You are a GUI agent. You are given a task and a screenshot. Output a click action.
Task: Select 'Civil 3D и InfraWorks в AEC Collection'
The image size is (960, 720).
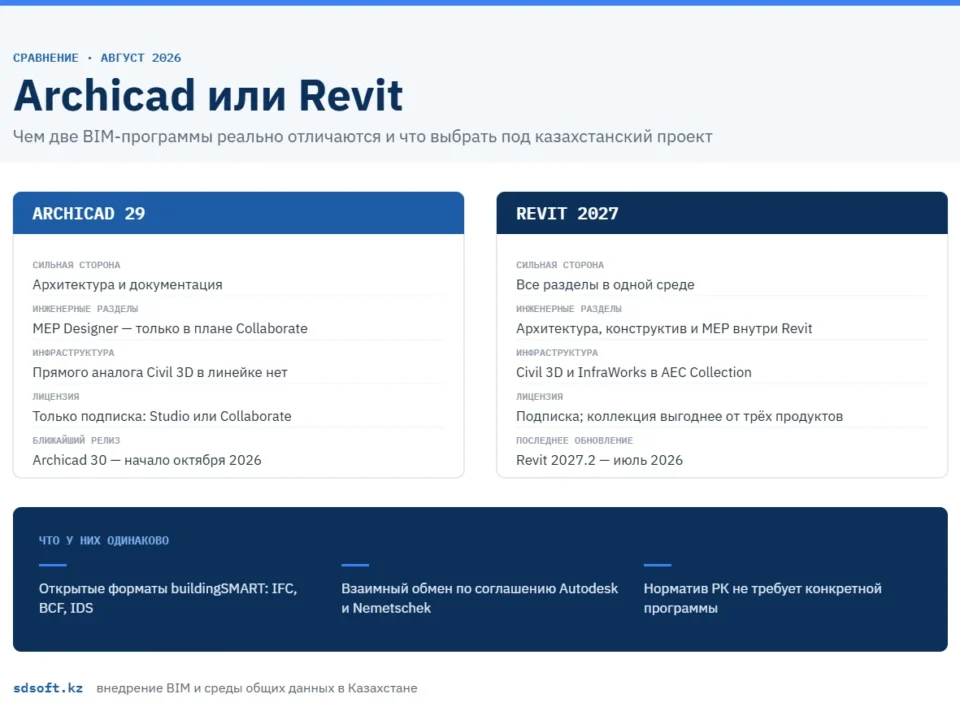(x=634, y=372)
